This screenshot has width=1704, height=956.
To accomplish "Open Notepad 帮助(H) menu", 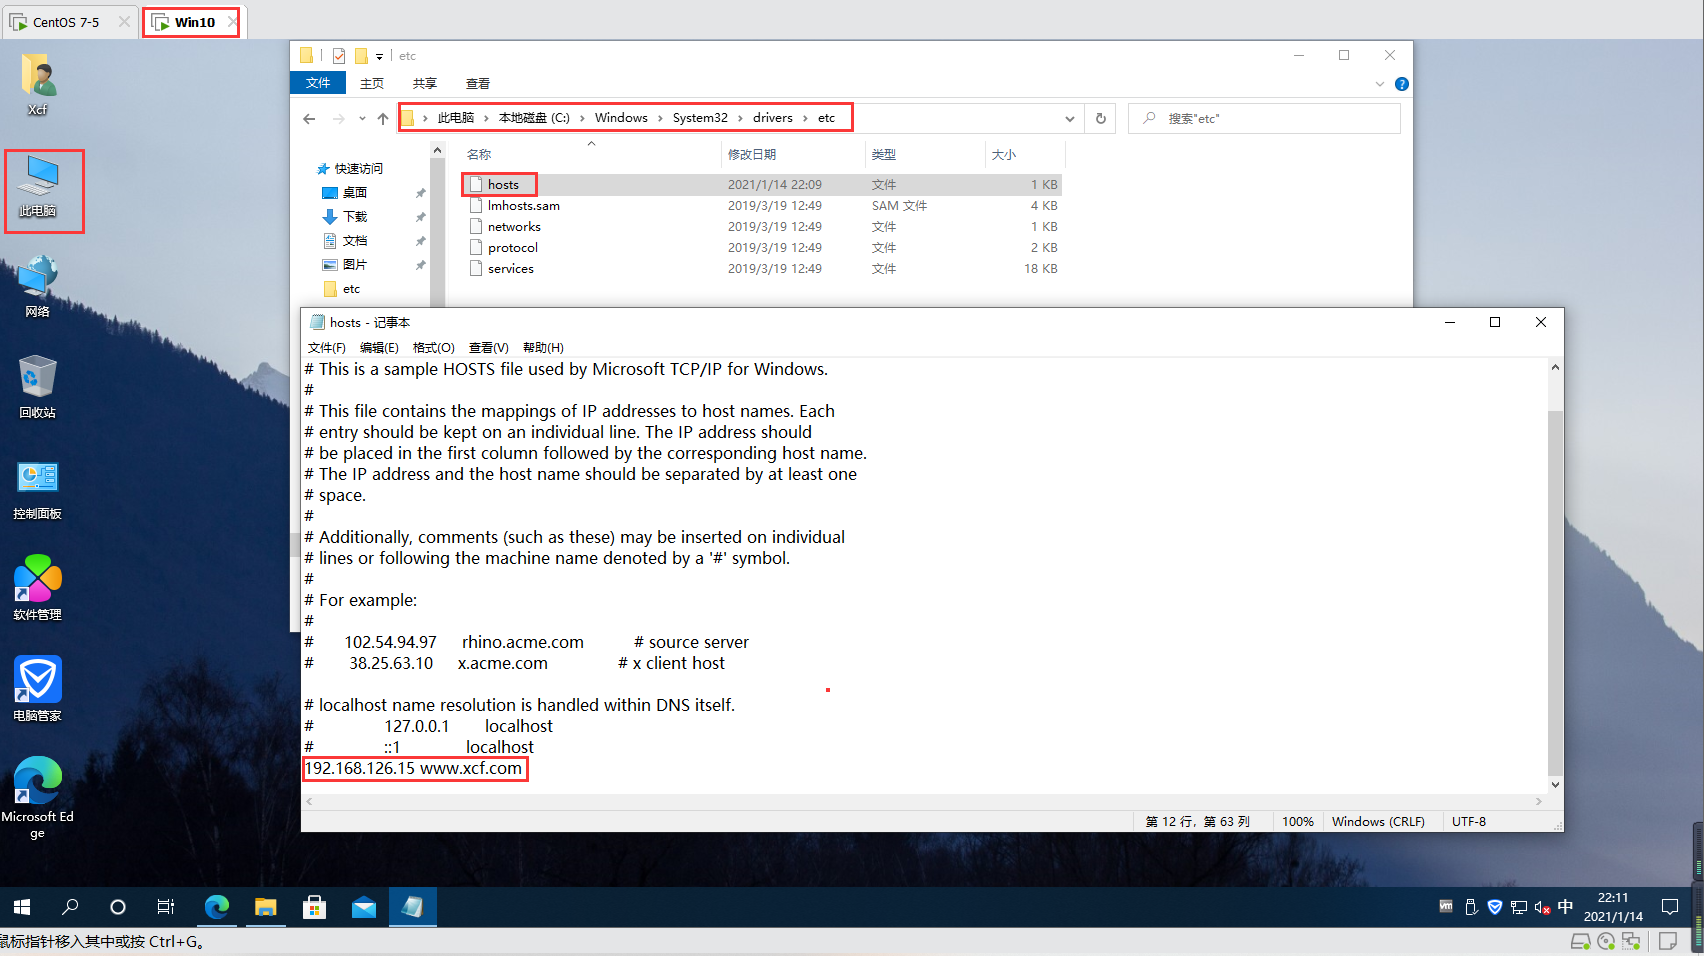I will [543, 348].
